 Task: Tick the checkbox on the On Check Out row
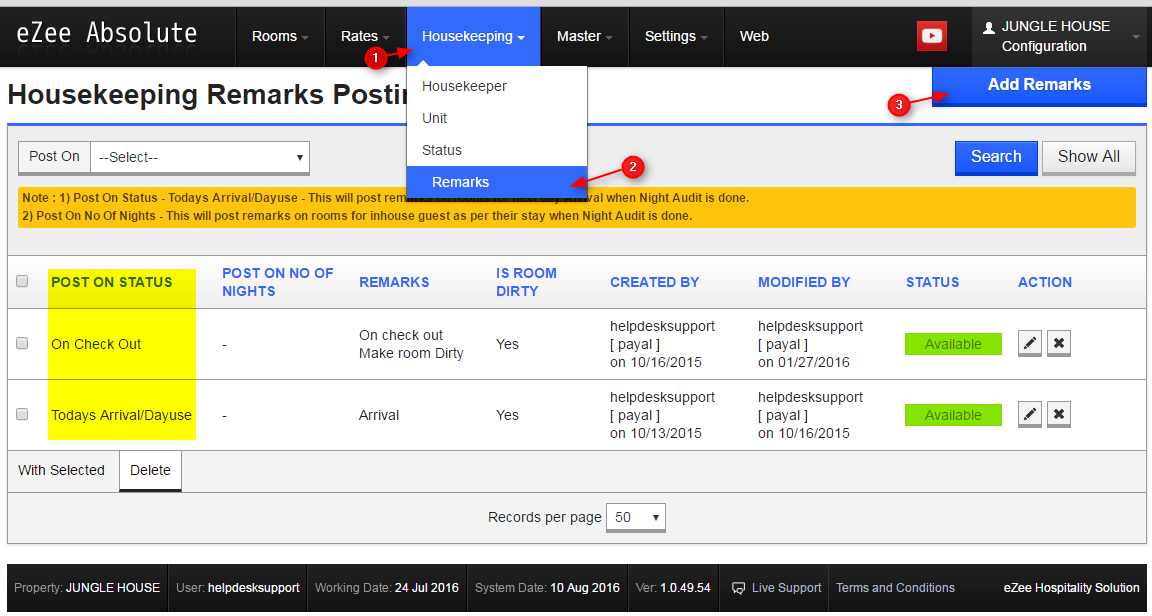pyautogui.click(x=22, y=343)
